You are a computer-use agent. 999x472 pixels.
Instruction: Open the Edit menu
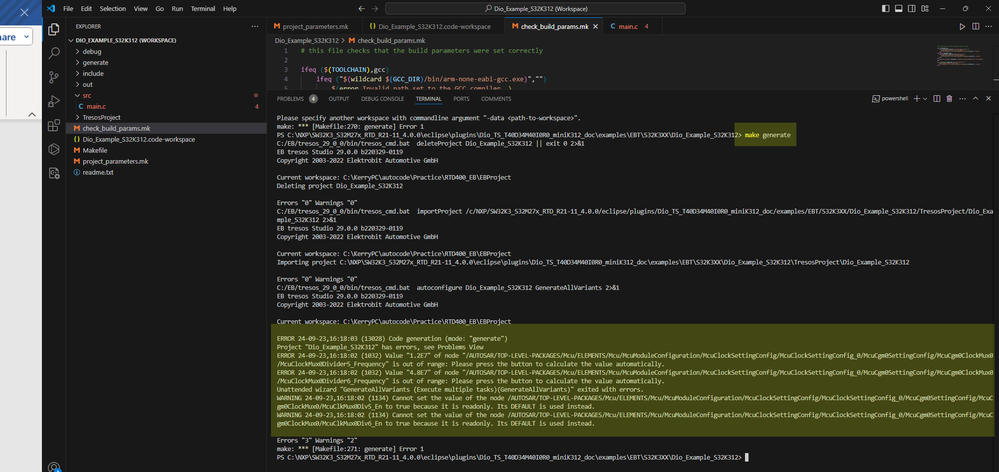pyautogui.click(x=86, y=9)
